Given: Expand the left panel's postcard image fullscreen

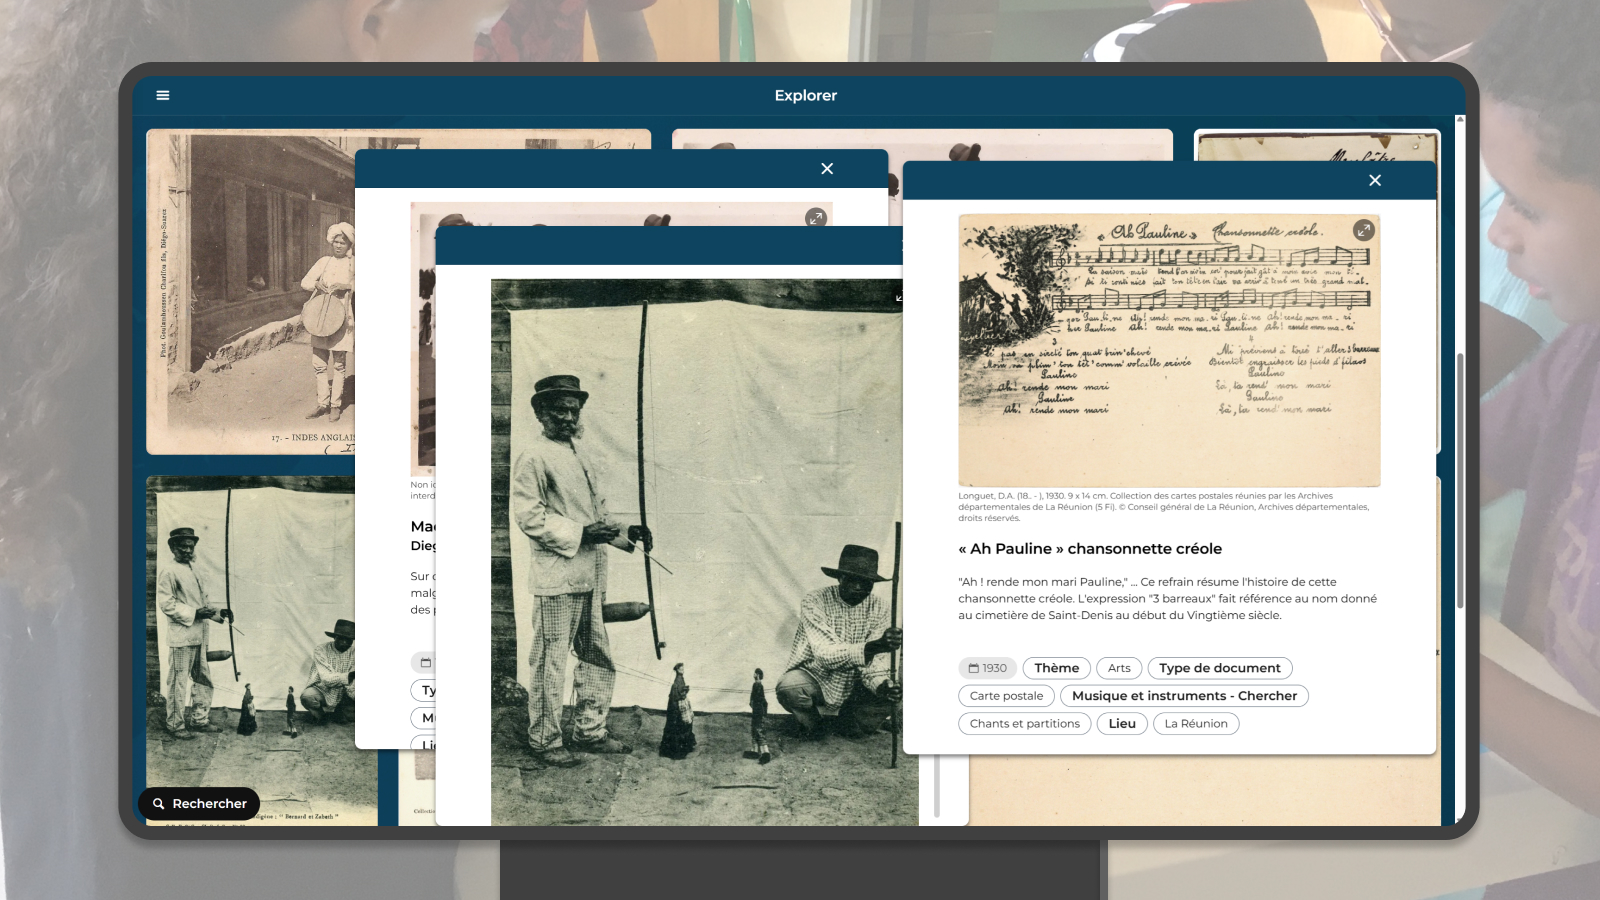Looking at the screenshot, I should (816, 217).
